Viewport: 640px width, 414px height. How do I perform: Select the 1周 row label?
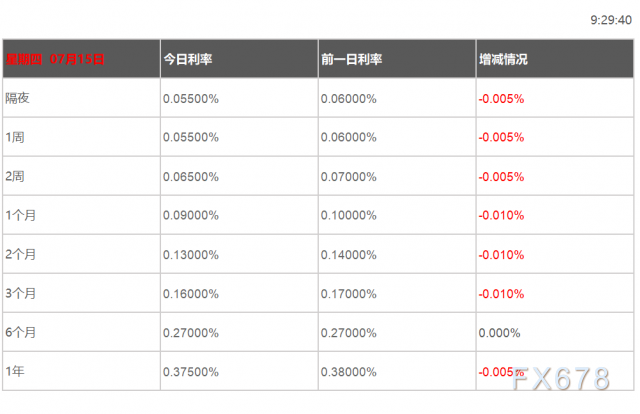point(15,137)
